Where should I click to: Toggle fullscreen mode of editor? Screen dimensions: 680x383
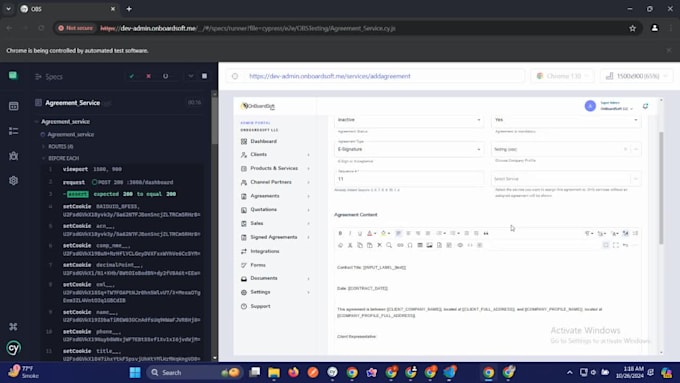click(x=616, y=245)
